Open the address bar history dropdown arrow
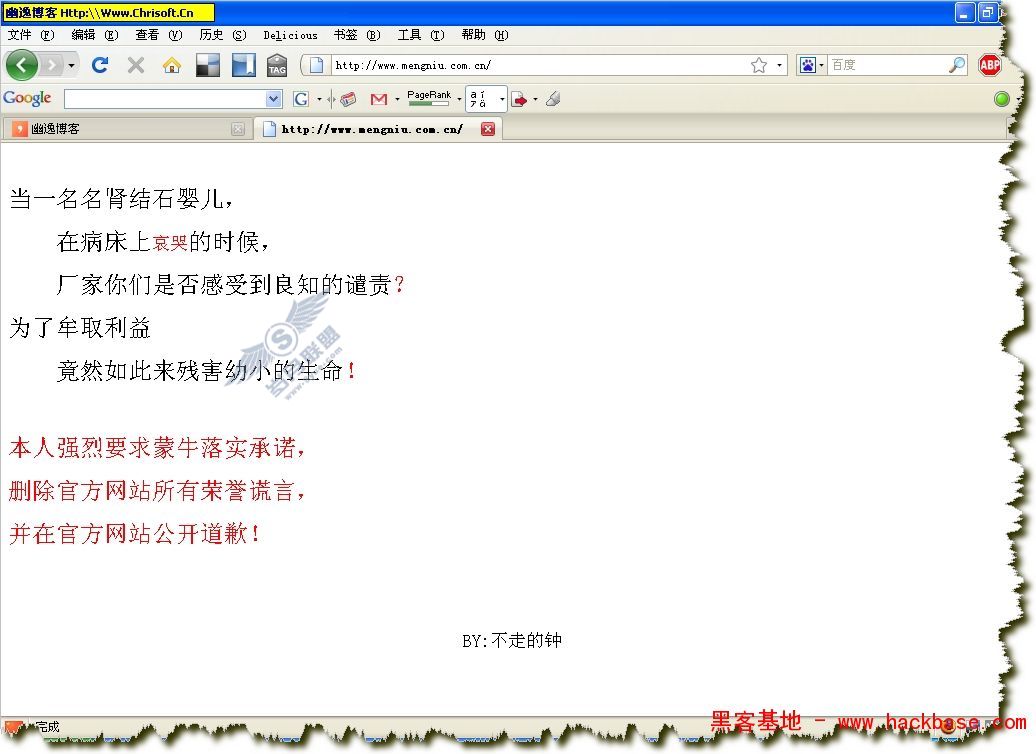Screen dimensions: 1036x754 [x=780, y=65]
